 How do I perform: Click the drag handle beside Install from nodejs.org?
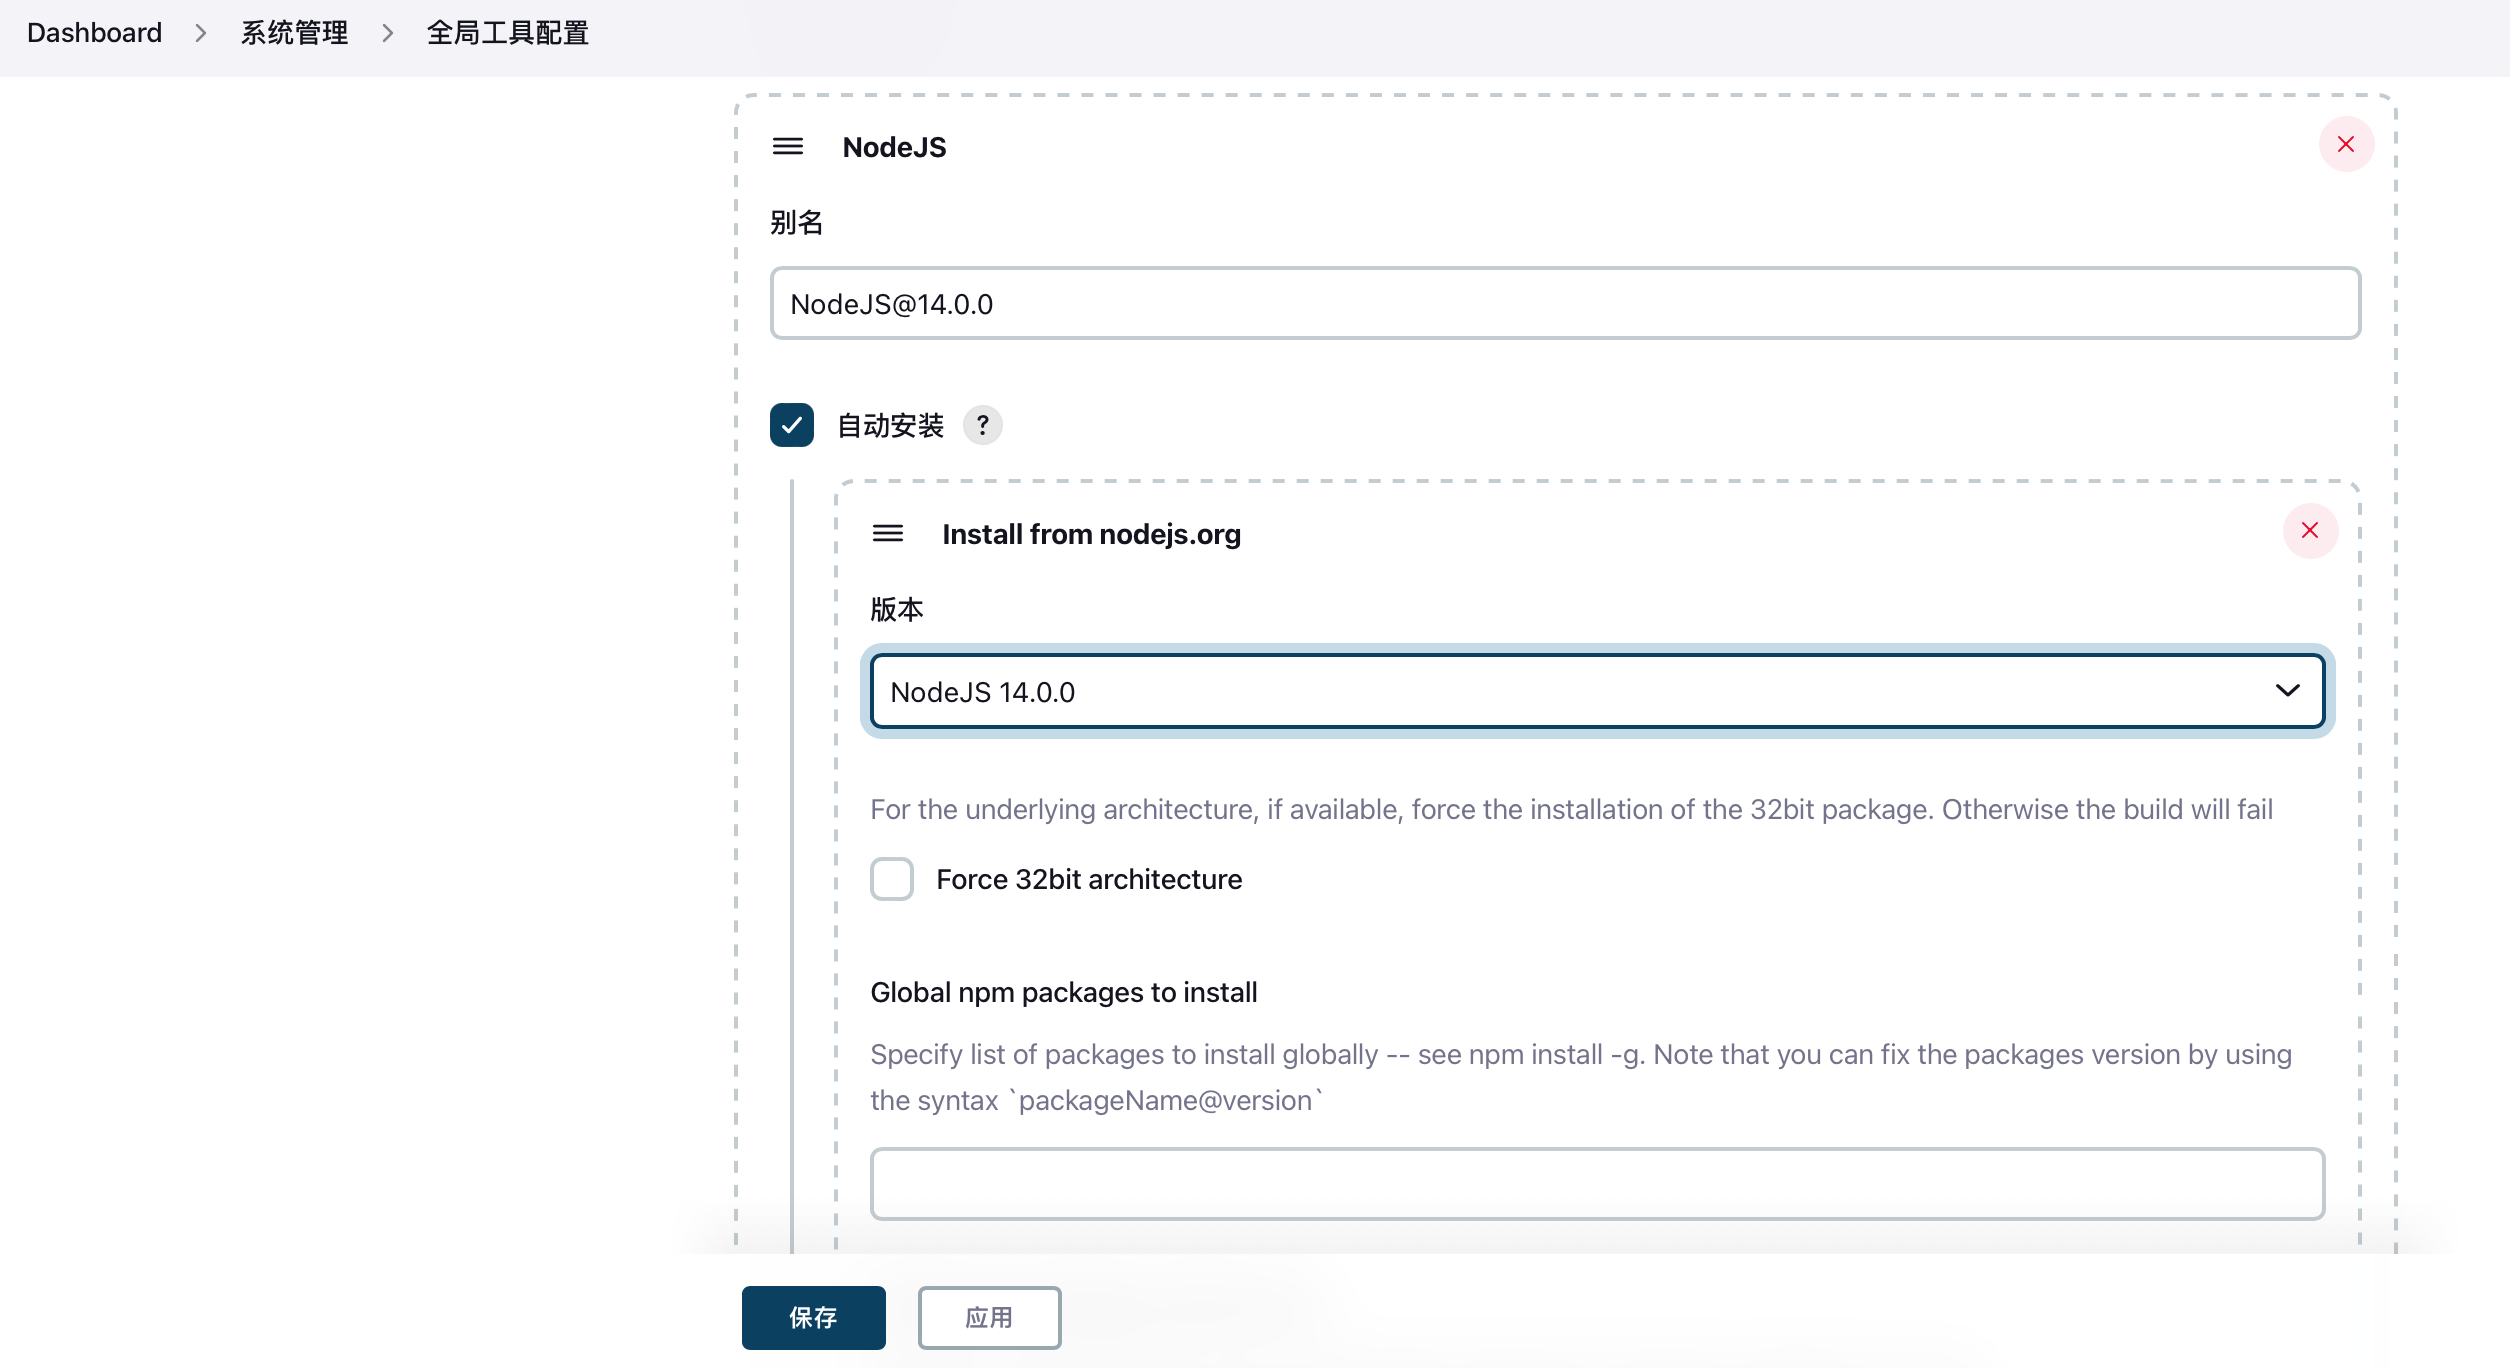[888, 533]
